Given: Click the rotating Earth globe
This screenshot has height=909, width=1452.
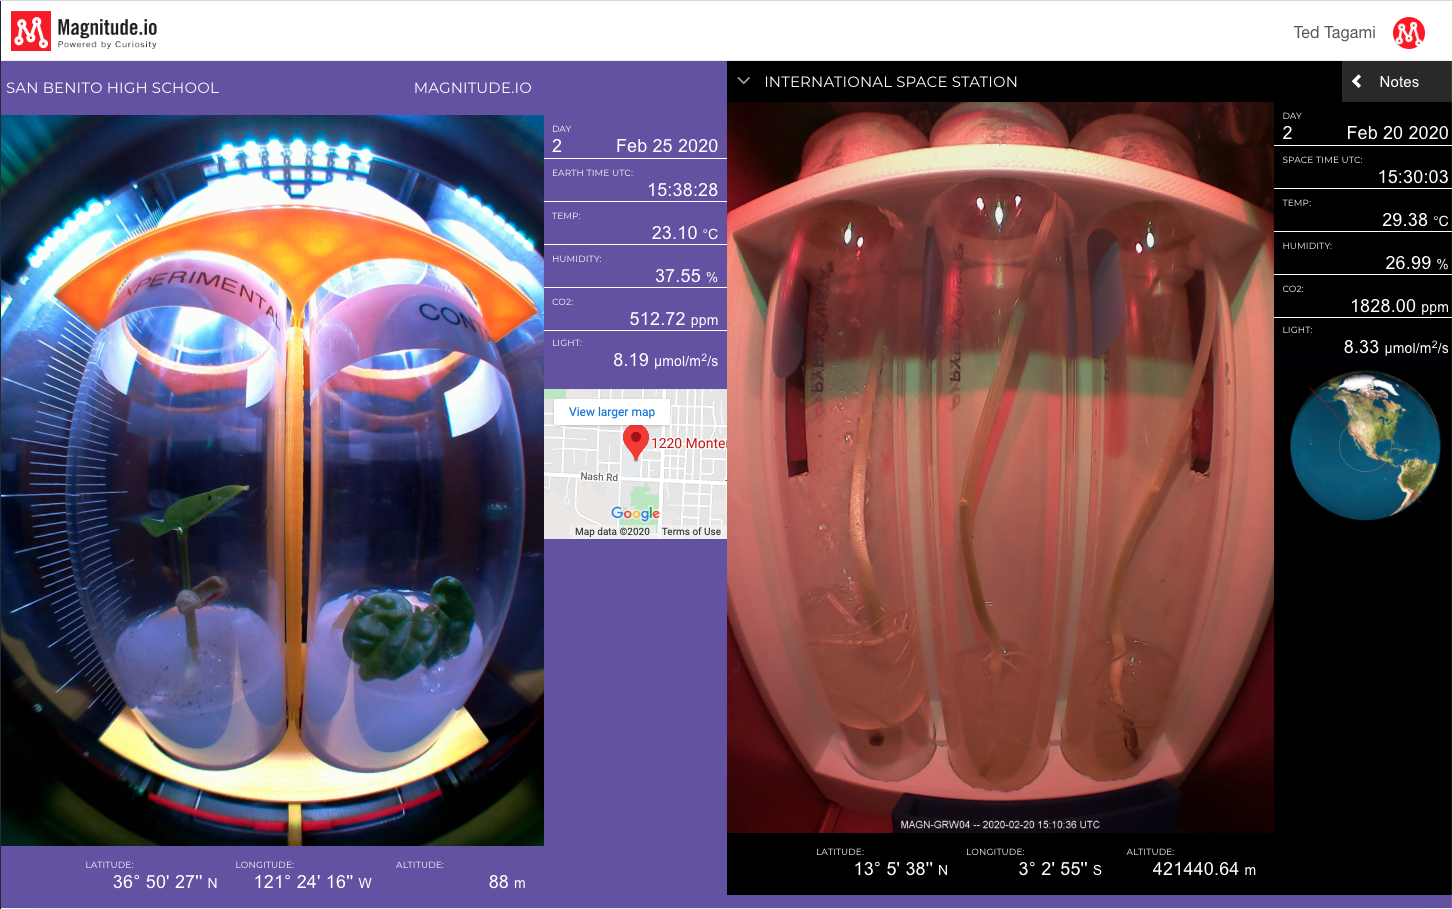Looking at the screenshot, I should pyautogui.click(x=1364, y=446).
